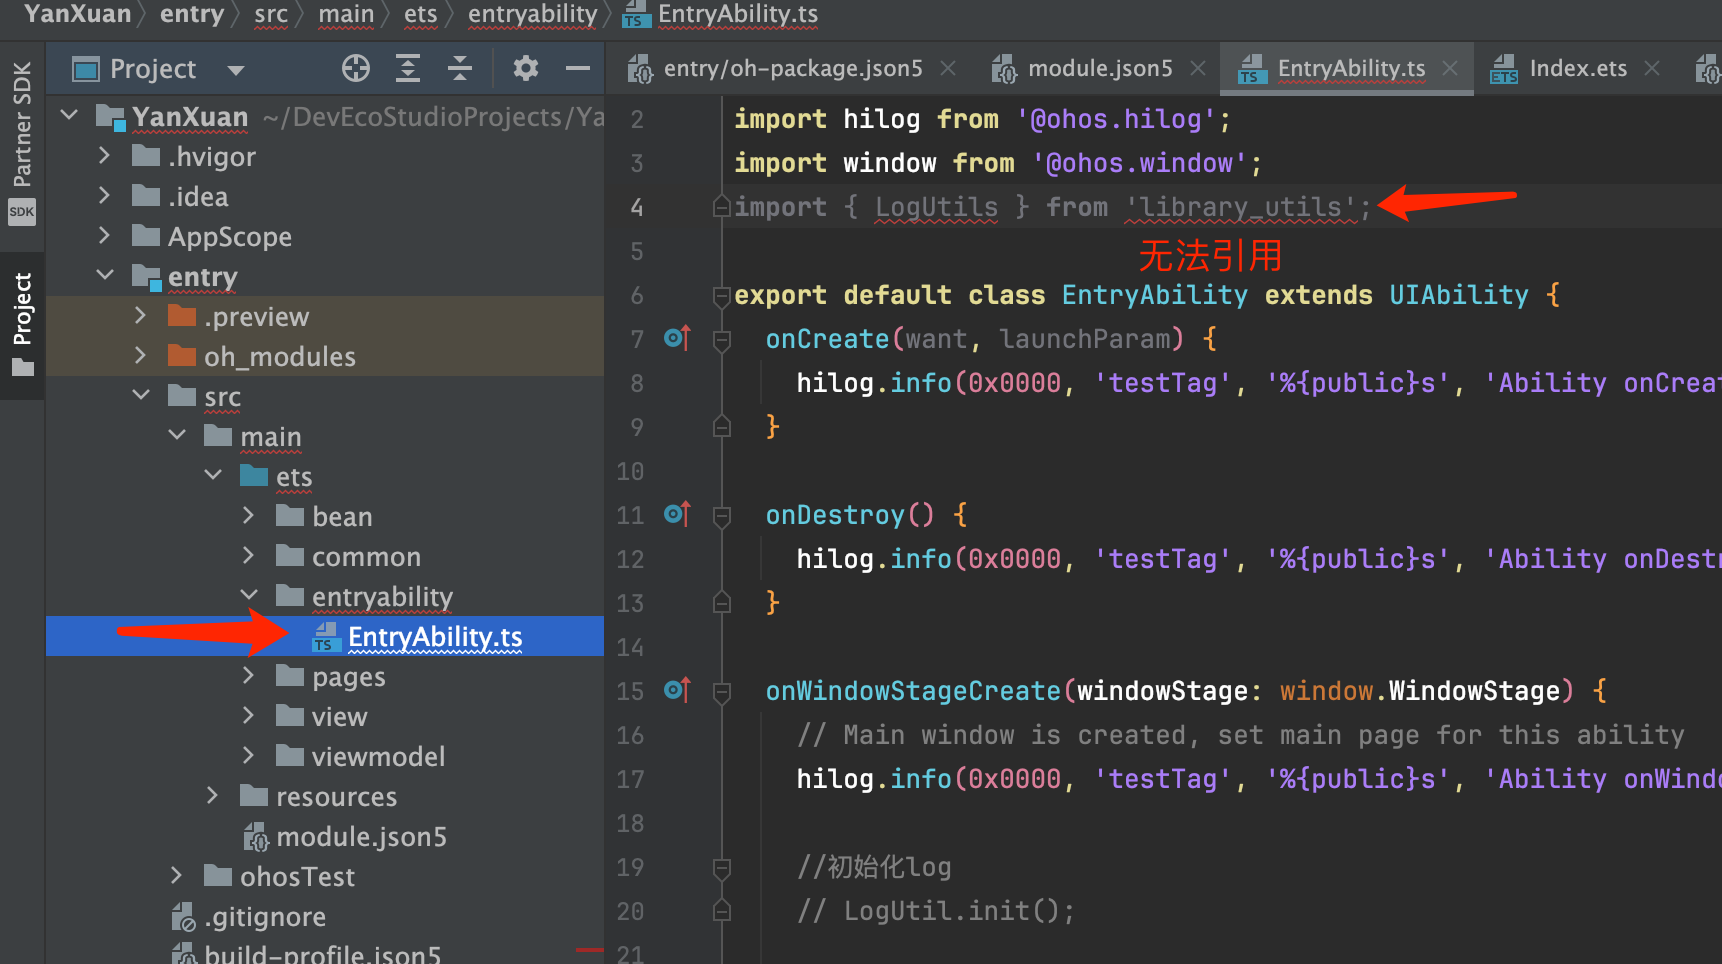Switch to module.json5 editor tab
1722x964 pixels.
click(1100, 68)
